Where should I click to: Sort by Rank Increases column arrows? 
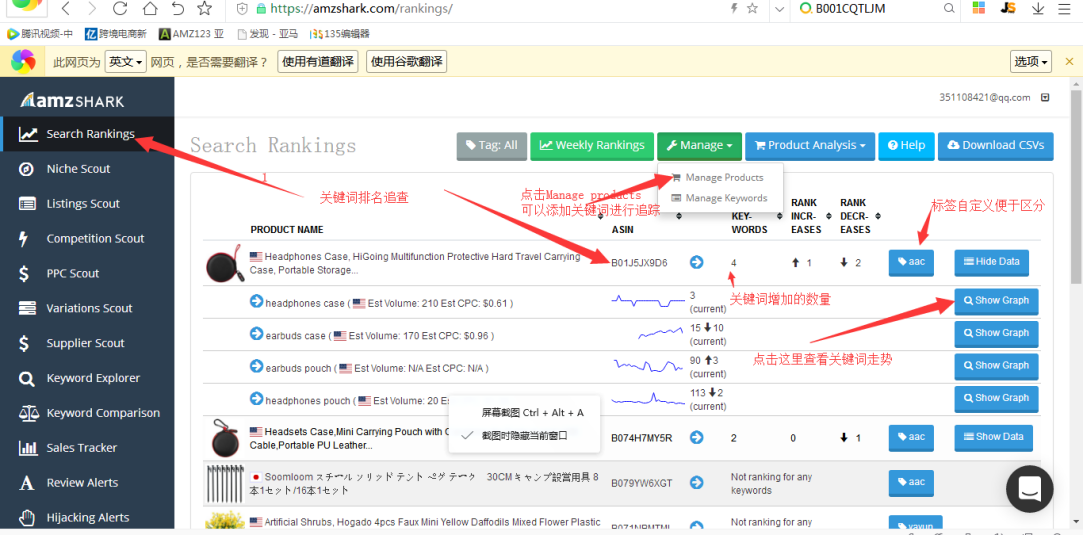[x=829, y=216]
